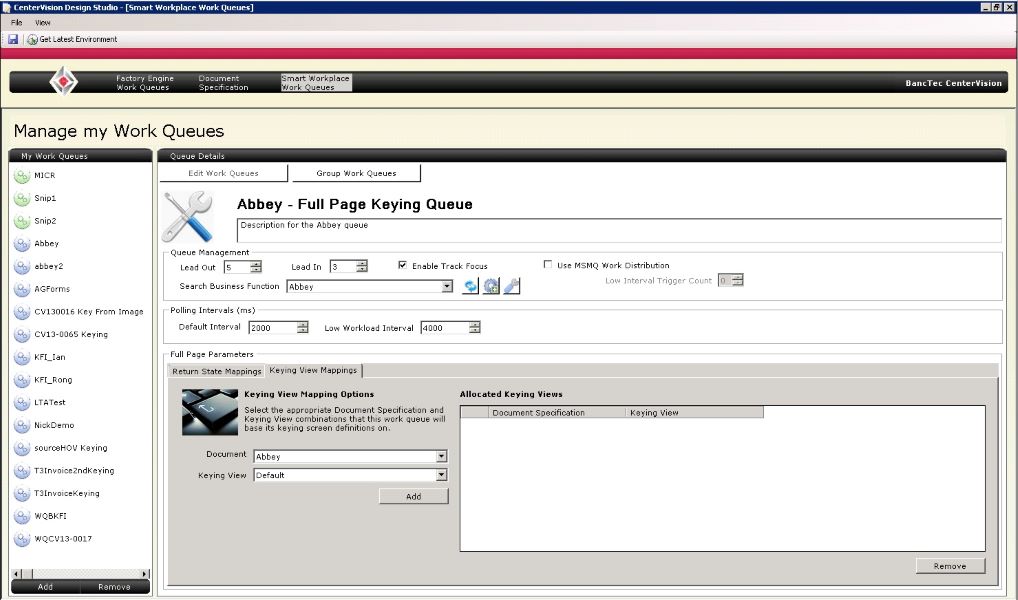Image resolution: width=1018 pixels, height=600 pixels.
Task: Select Smart Workplace Work Queues tab
Action: (316, 82)
